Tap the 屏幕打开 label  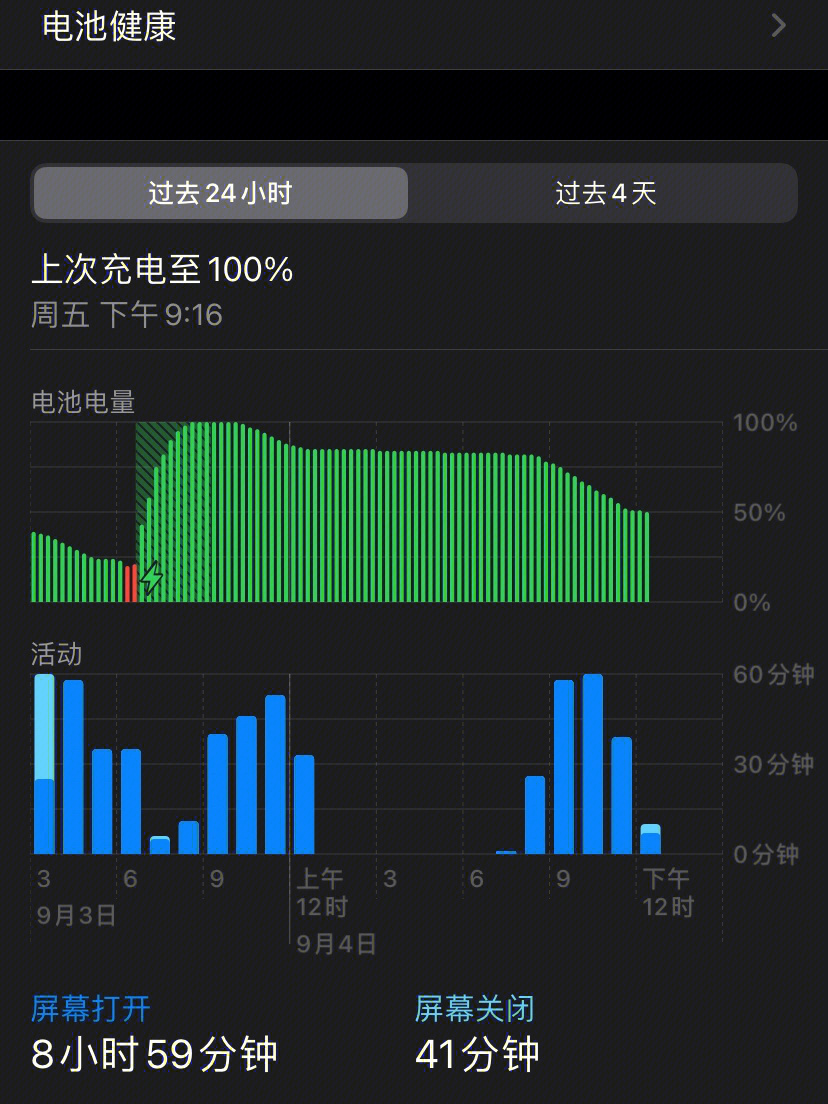point(91,1008)
